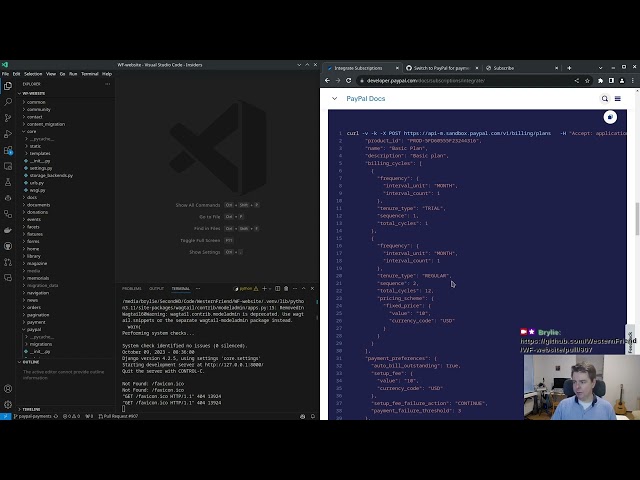640x480 pixels.
Task: Open the Terminal menu in the menu bar
Action: (x=90, y=74)
